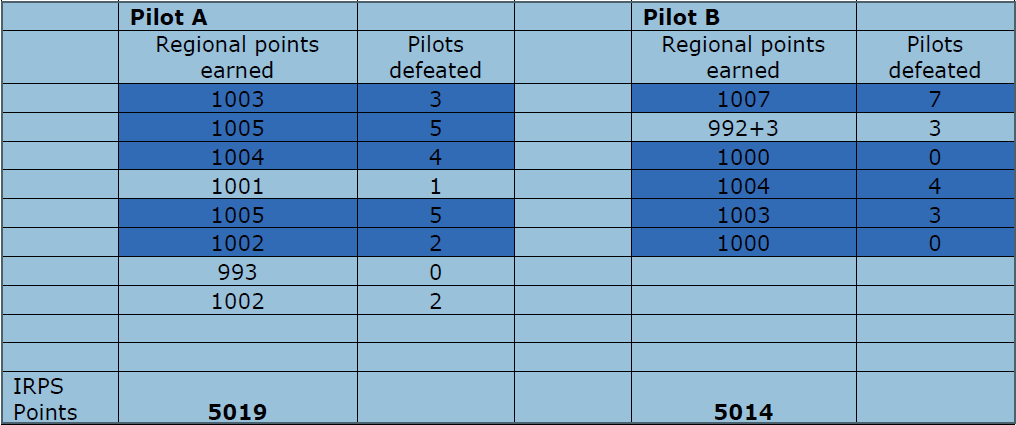Select Pilot B's 1007 points cell
1016x425 pixels.
744,98
